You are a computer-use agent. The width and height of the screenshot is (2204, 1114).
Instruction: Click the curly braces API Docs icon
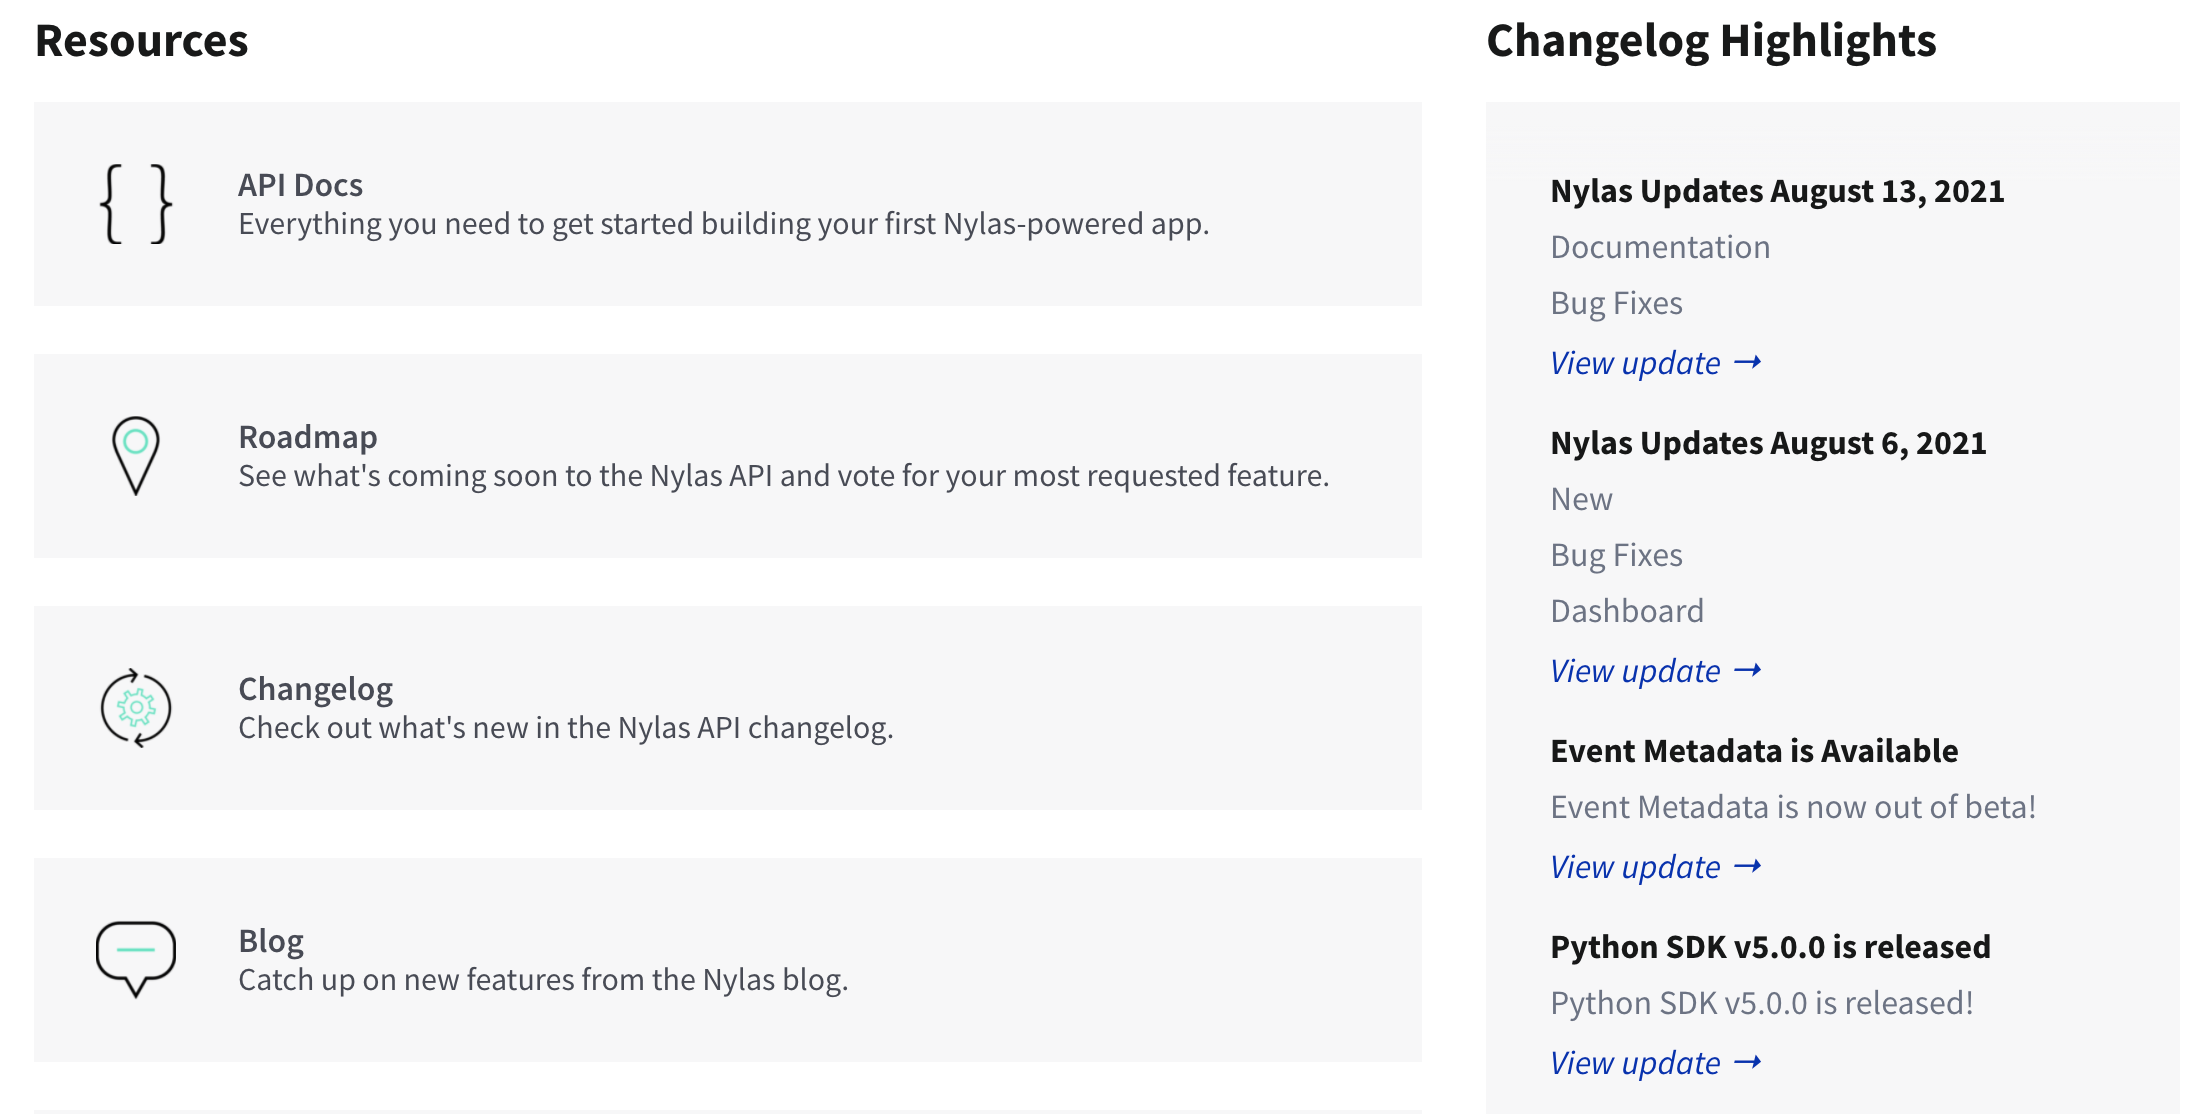tap(138, 204)
